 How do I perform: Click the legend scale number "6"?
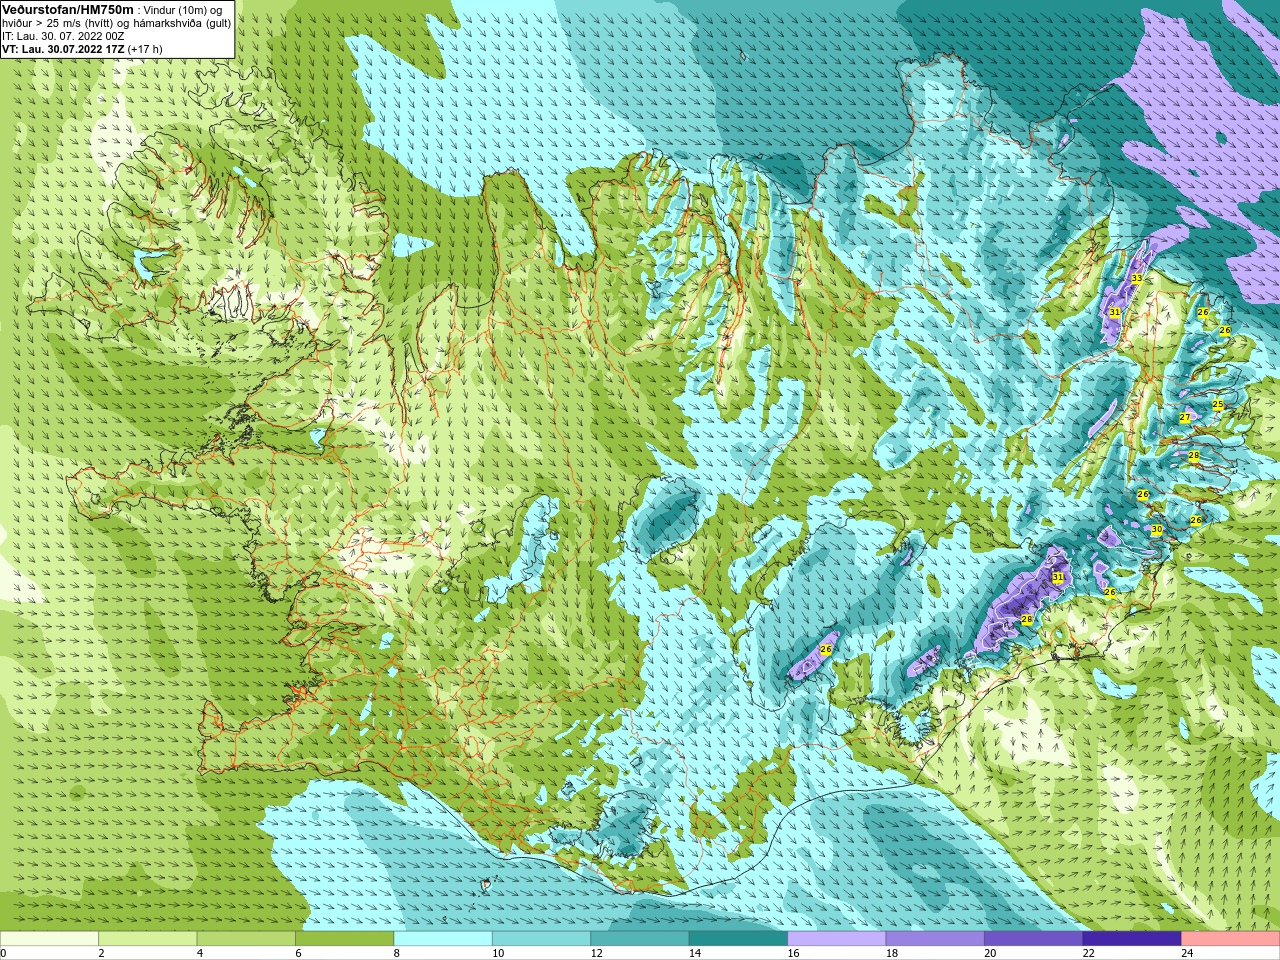pos(298,953)
